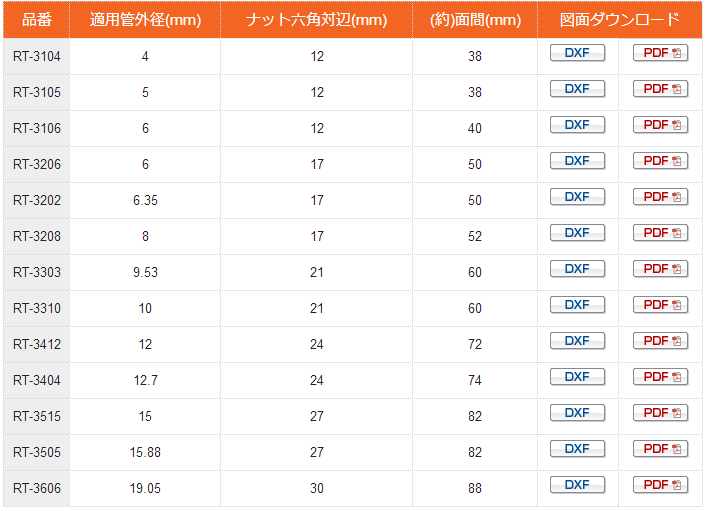Download DXF drawing for RT-3105

click(577, 89)
